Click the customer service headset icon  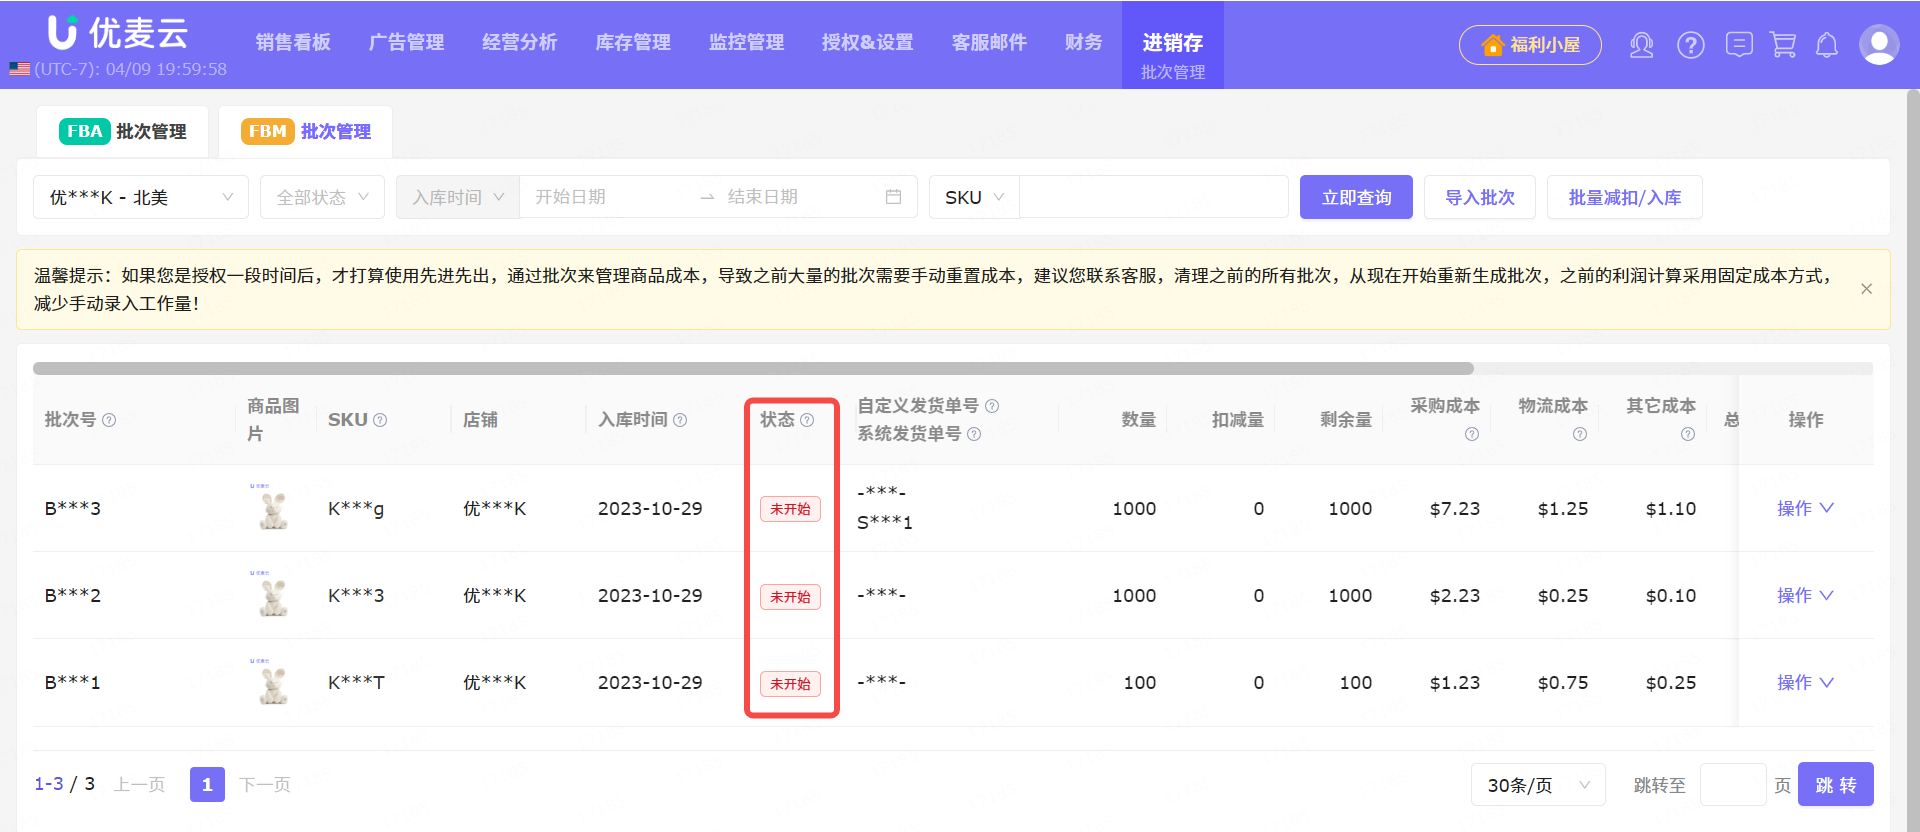point(1641,45)
